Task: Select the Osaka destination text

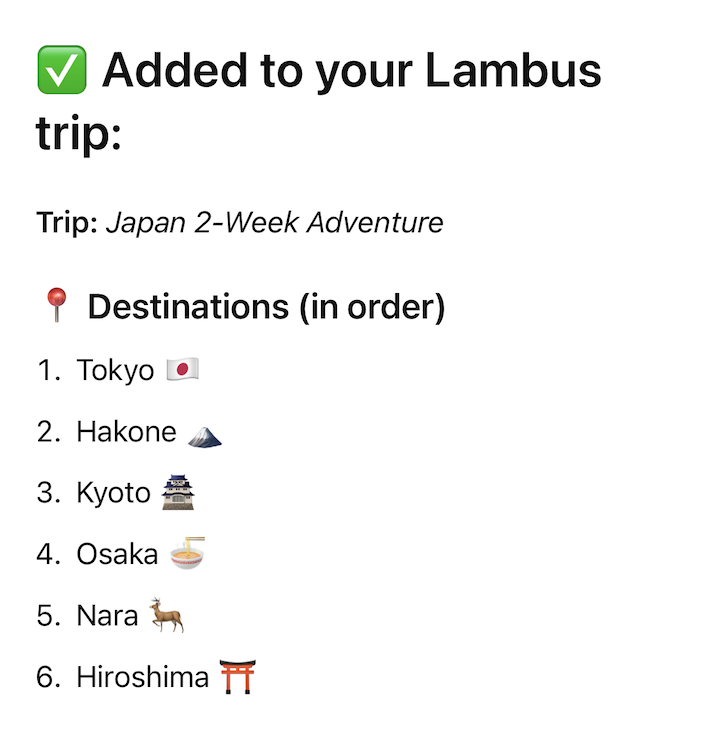Action: point(117,555)
